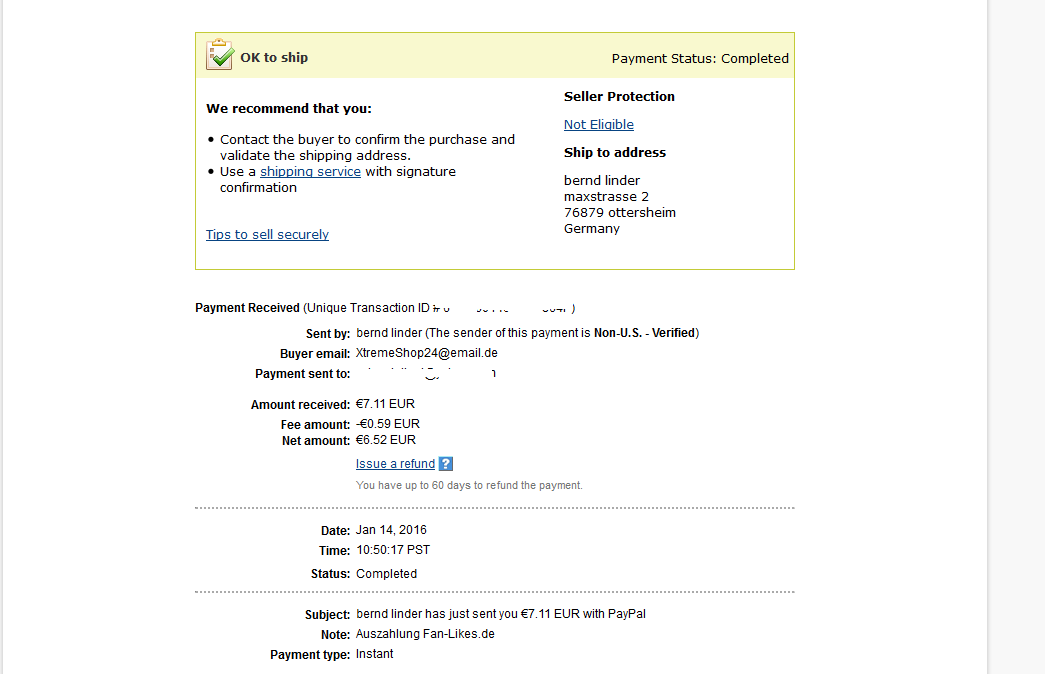Open the Not Eligible seller protection link
The height and width of the screenshot is (674, 1045).
[x=598, y=125]
